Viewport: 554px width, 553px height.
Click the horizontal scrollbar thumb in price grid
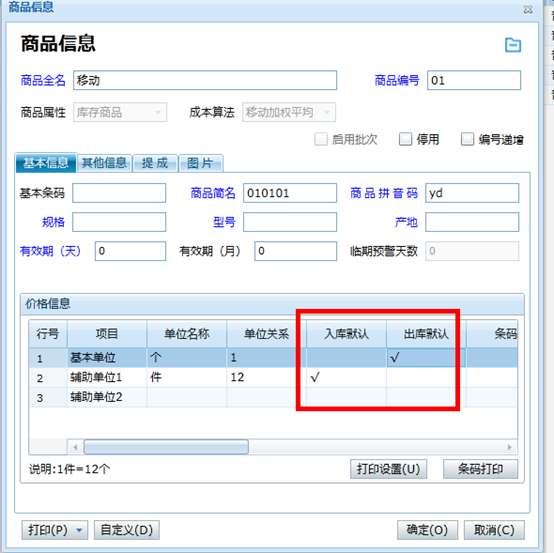166,447
